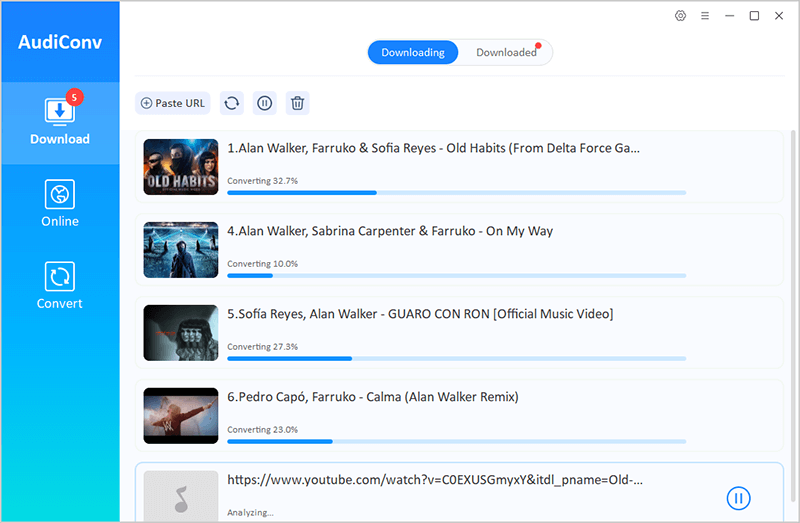Screen dimensions: 800x523
Task: Select title '5.Sofía Reyes, Alan Walker - GUARO CON RON'
Action: 420,314
